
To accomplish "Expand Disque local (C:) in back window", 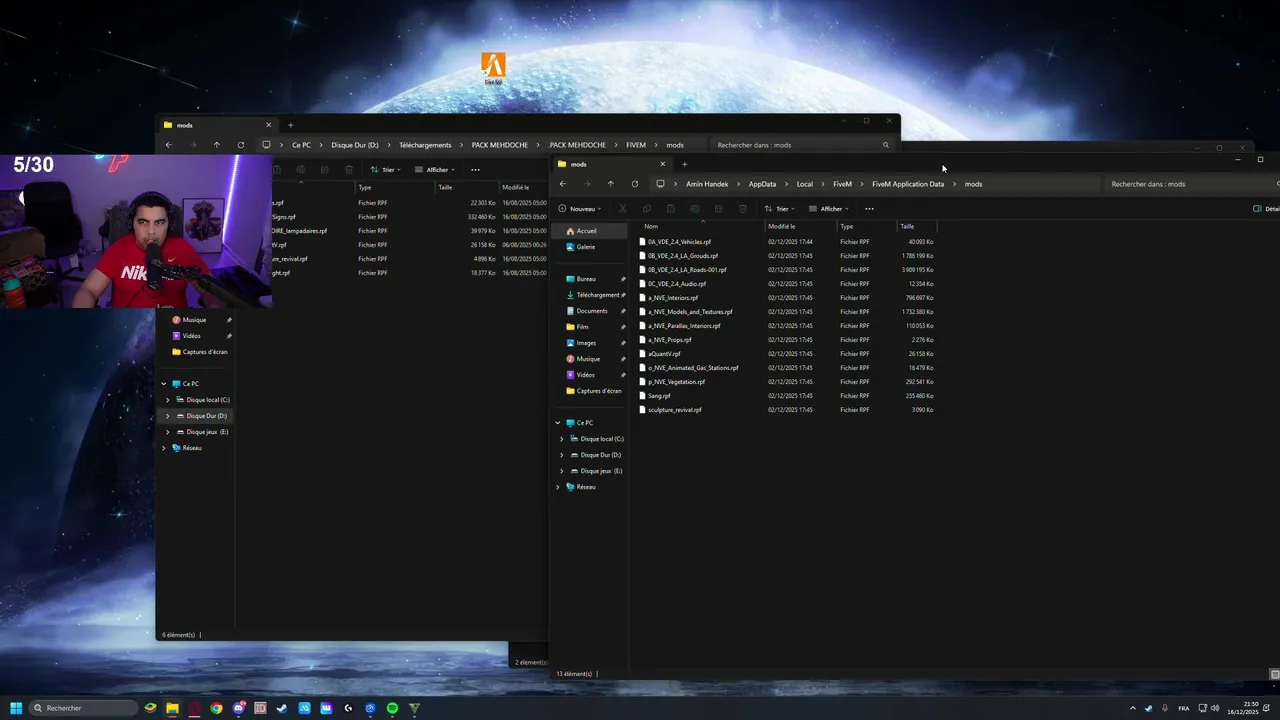I will (168, 400).
